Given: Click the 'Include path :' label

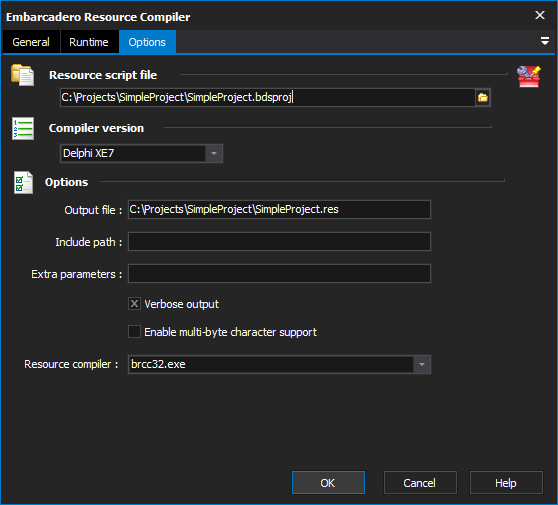Looking at the screenshot, I should click(x=89, y=242).
